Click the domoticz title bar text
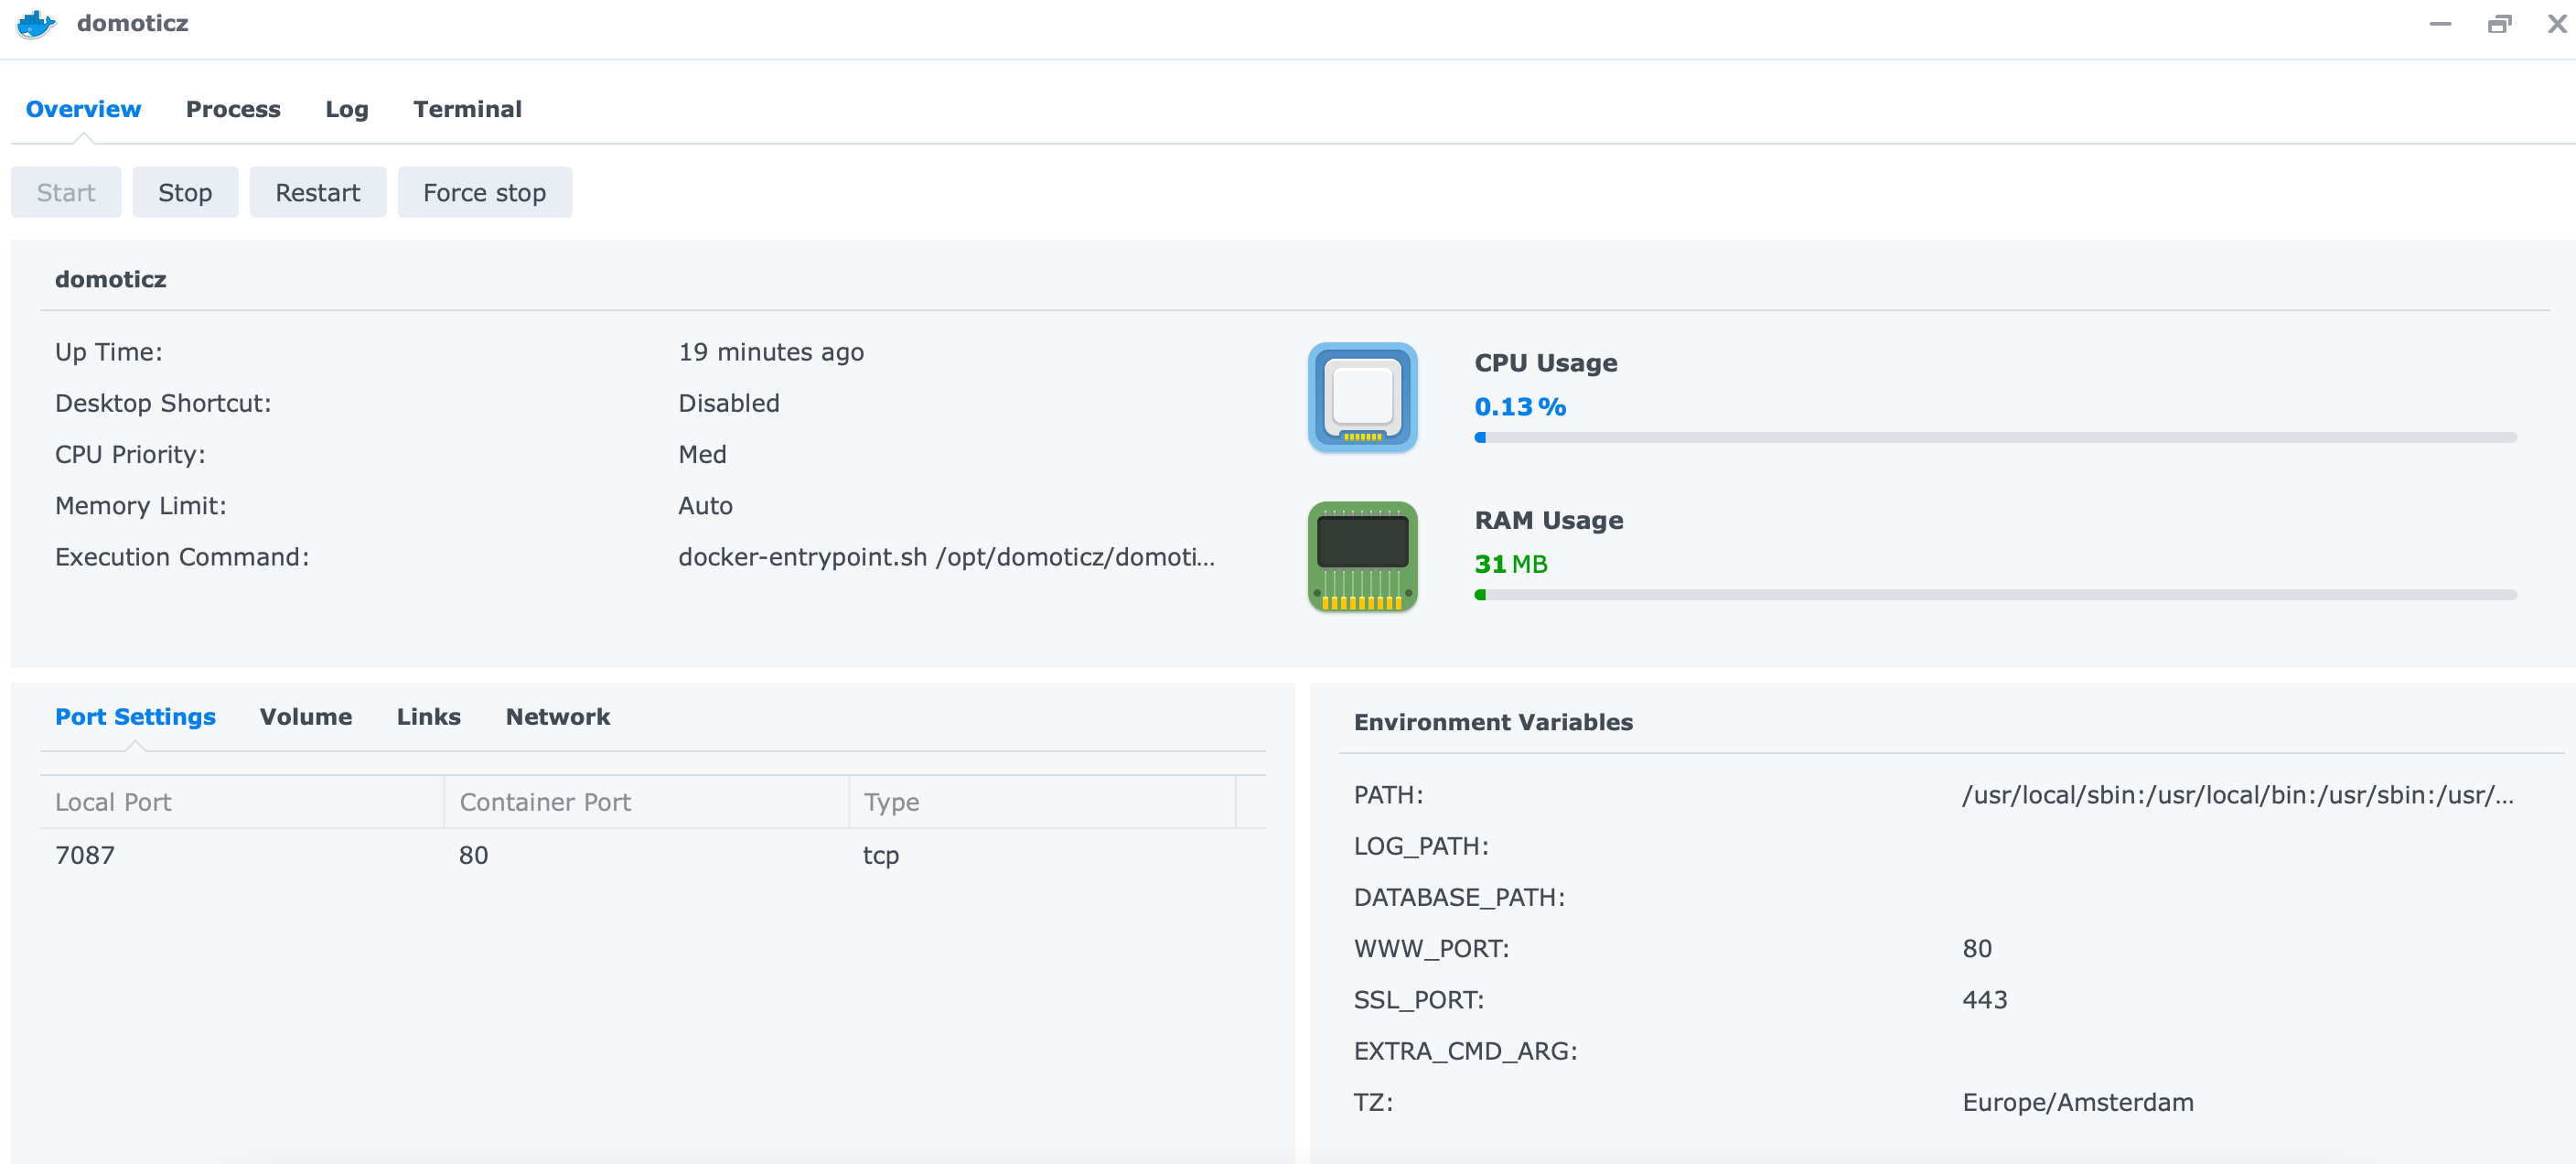This screenshot has width=2576, height=1164. 132,23
